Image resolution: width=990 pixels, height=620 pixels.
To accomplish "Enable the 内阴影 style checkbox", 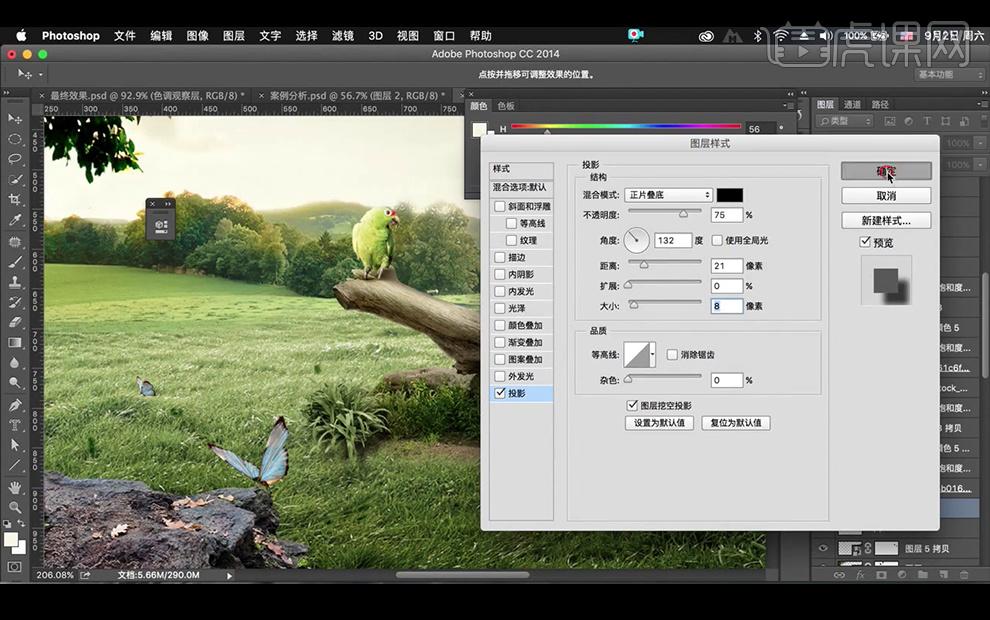I will pos(500,275).
